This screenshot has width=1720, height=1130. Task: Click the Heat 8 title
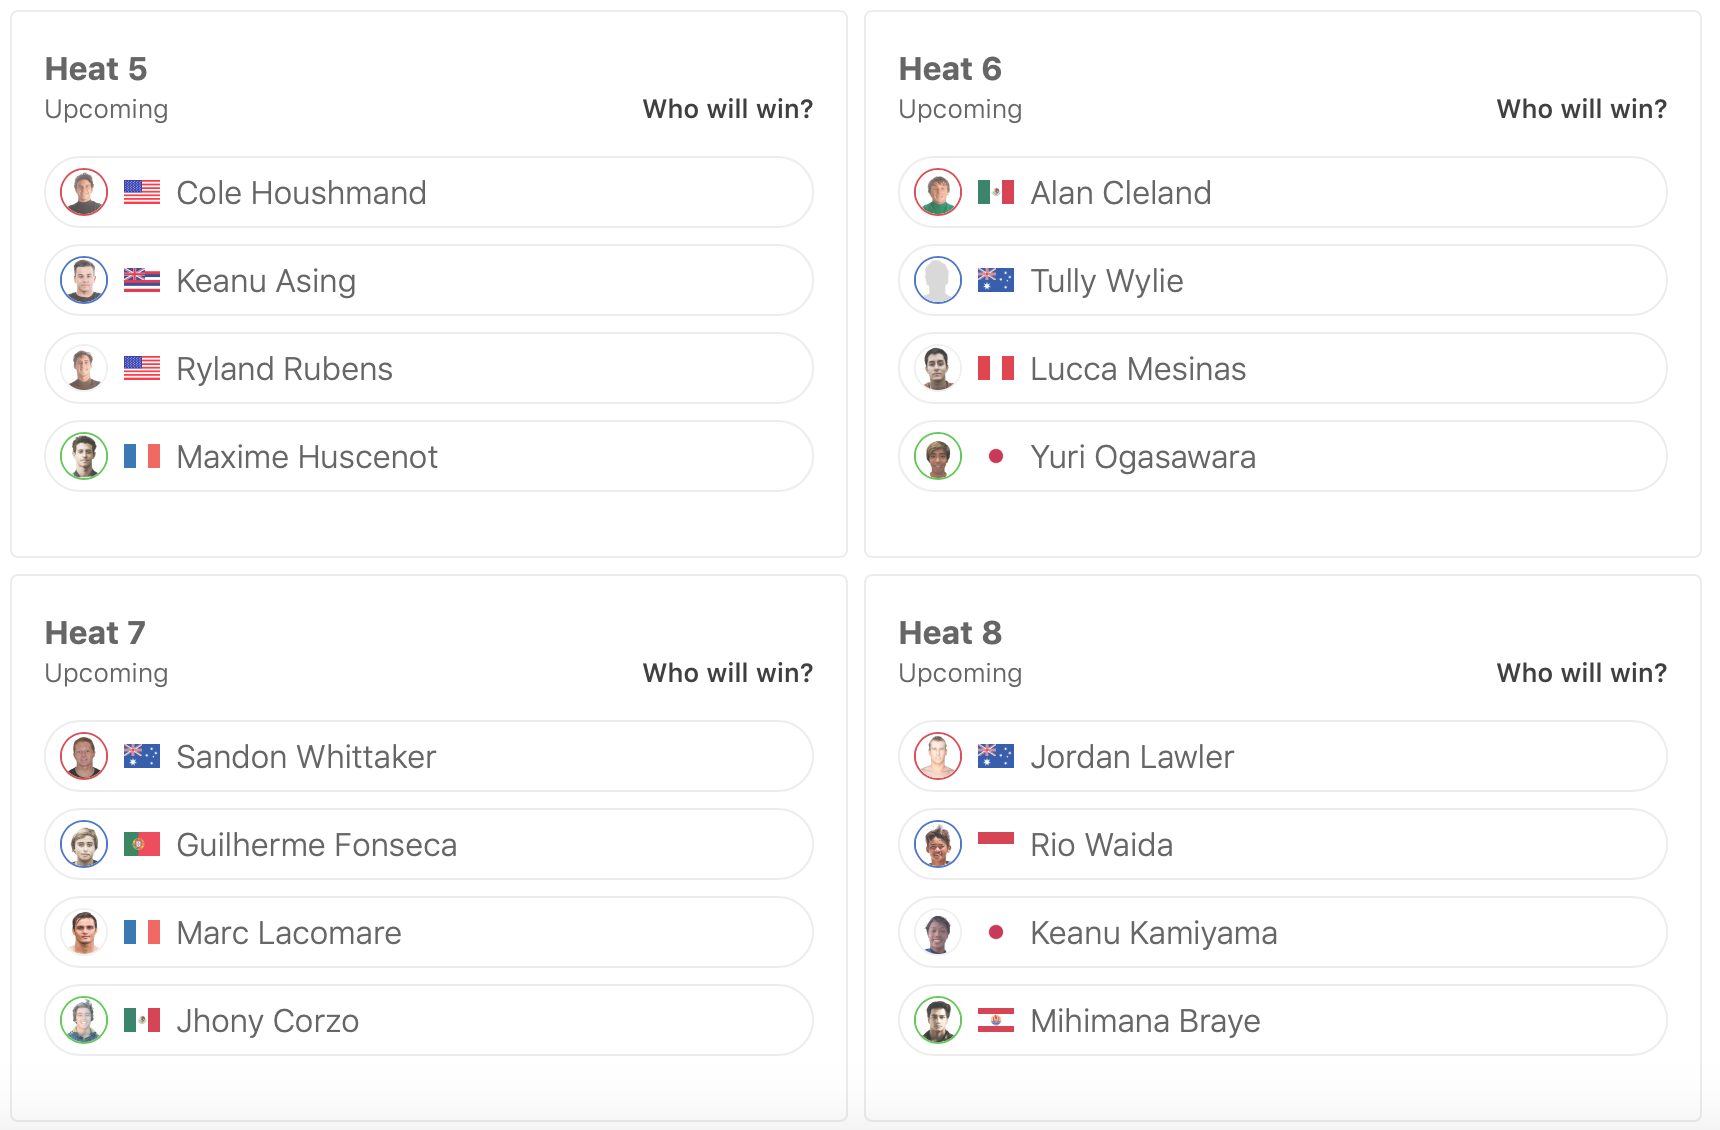click(950, 633)
